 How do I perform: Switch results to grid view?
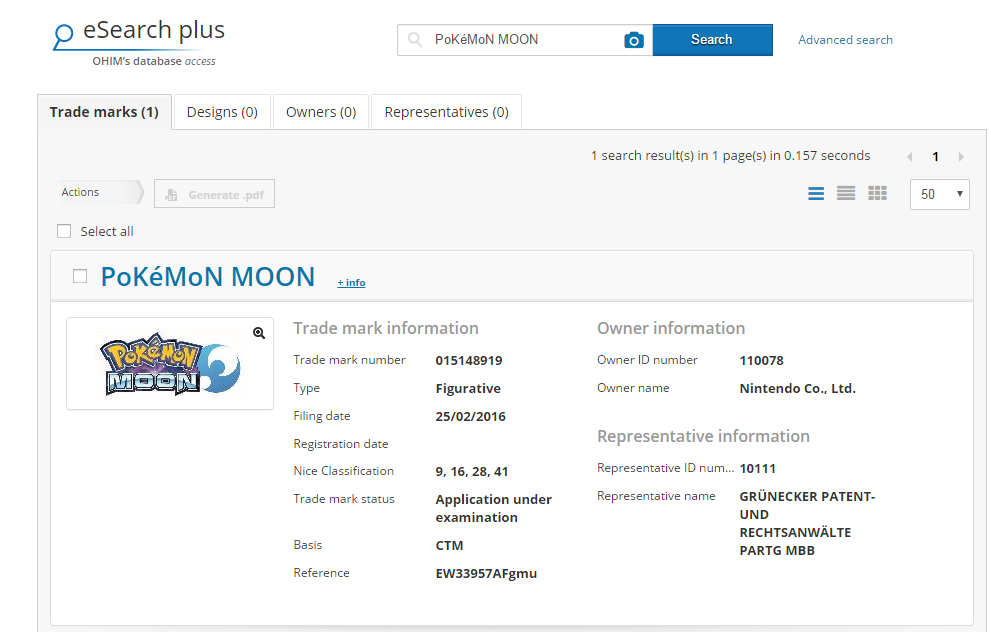click(x=877, y=193)
